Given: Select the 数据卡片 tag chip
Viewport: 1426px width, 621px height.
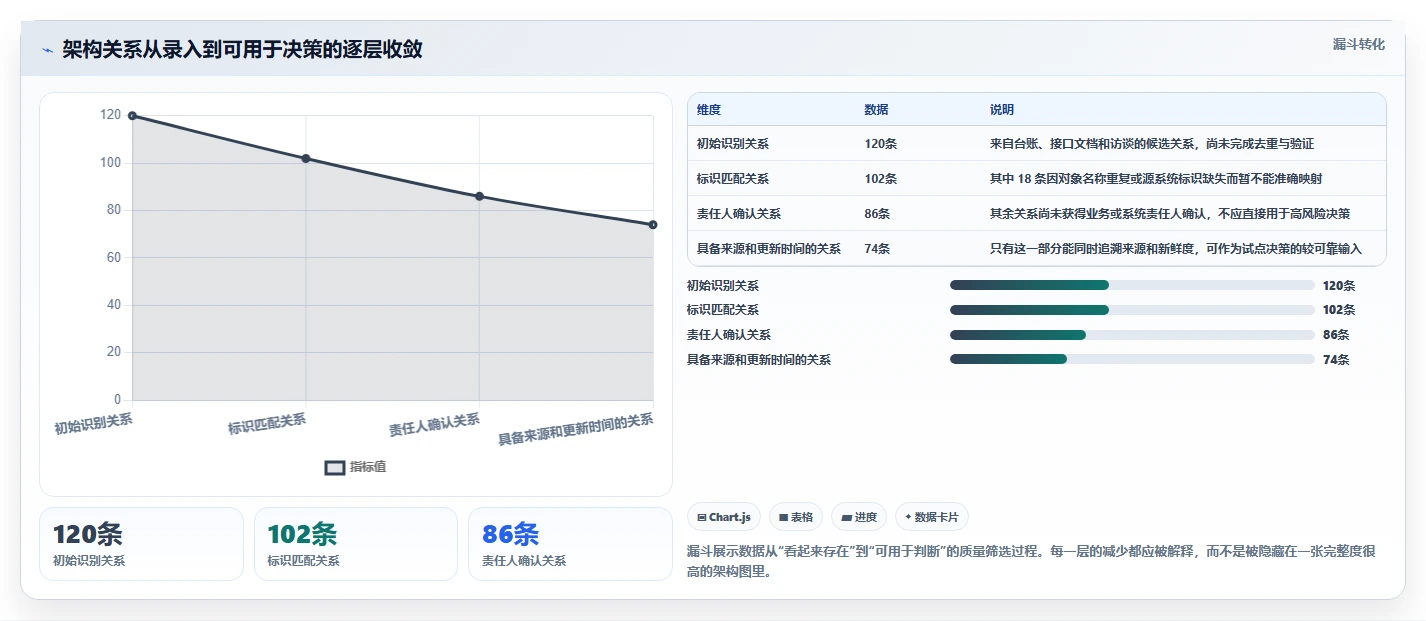Looking at the screenshot, I should pos(932,517).
